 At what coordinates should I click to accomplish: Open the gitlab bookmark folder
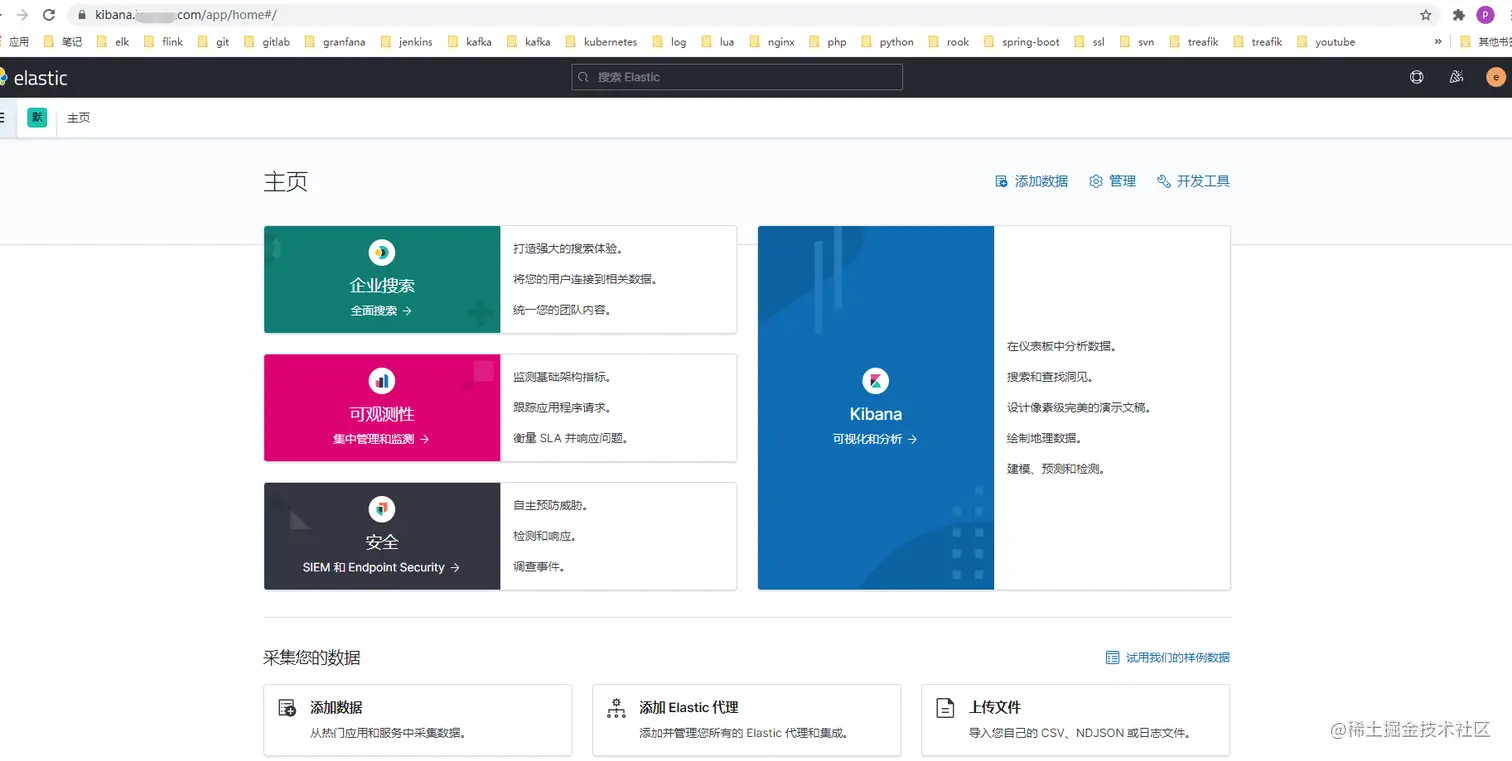tap(267, 42)
